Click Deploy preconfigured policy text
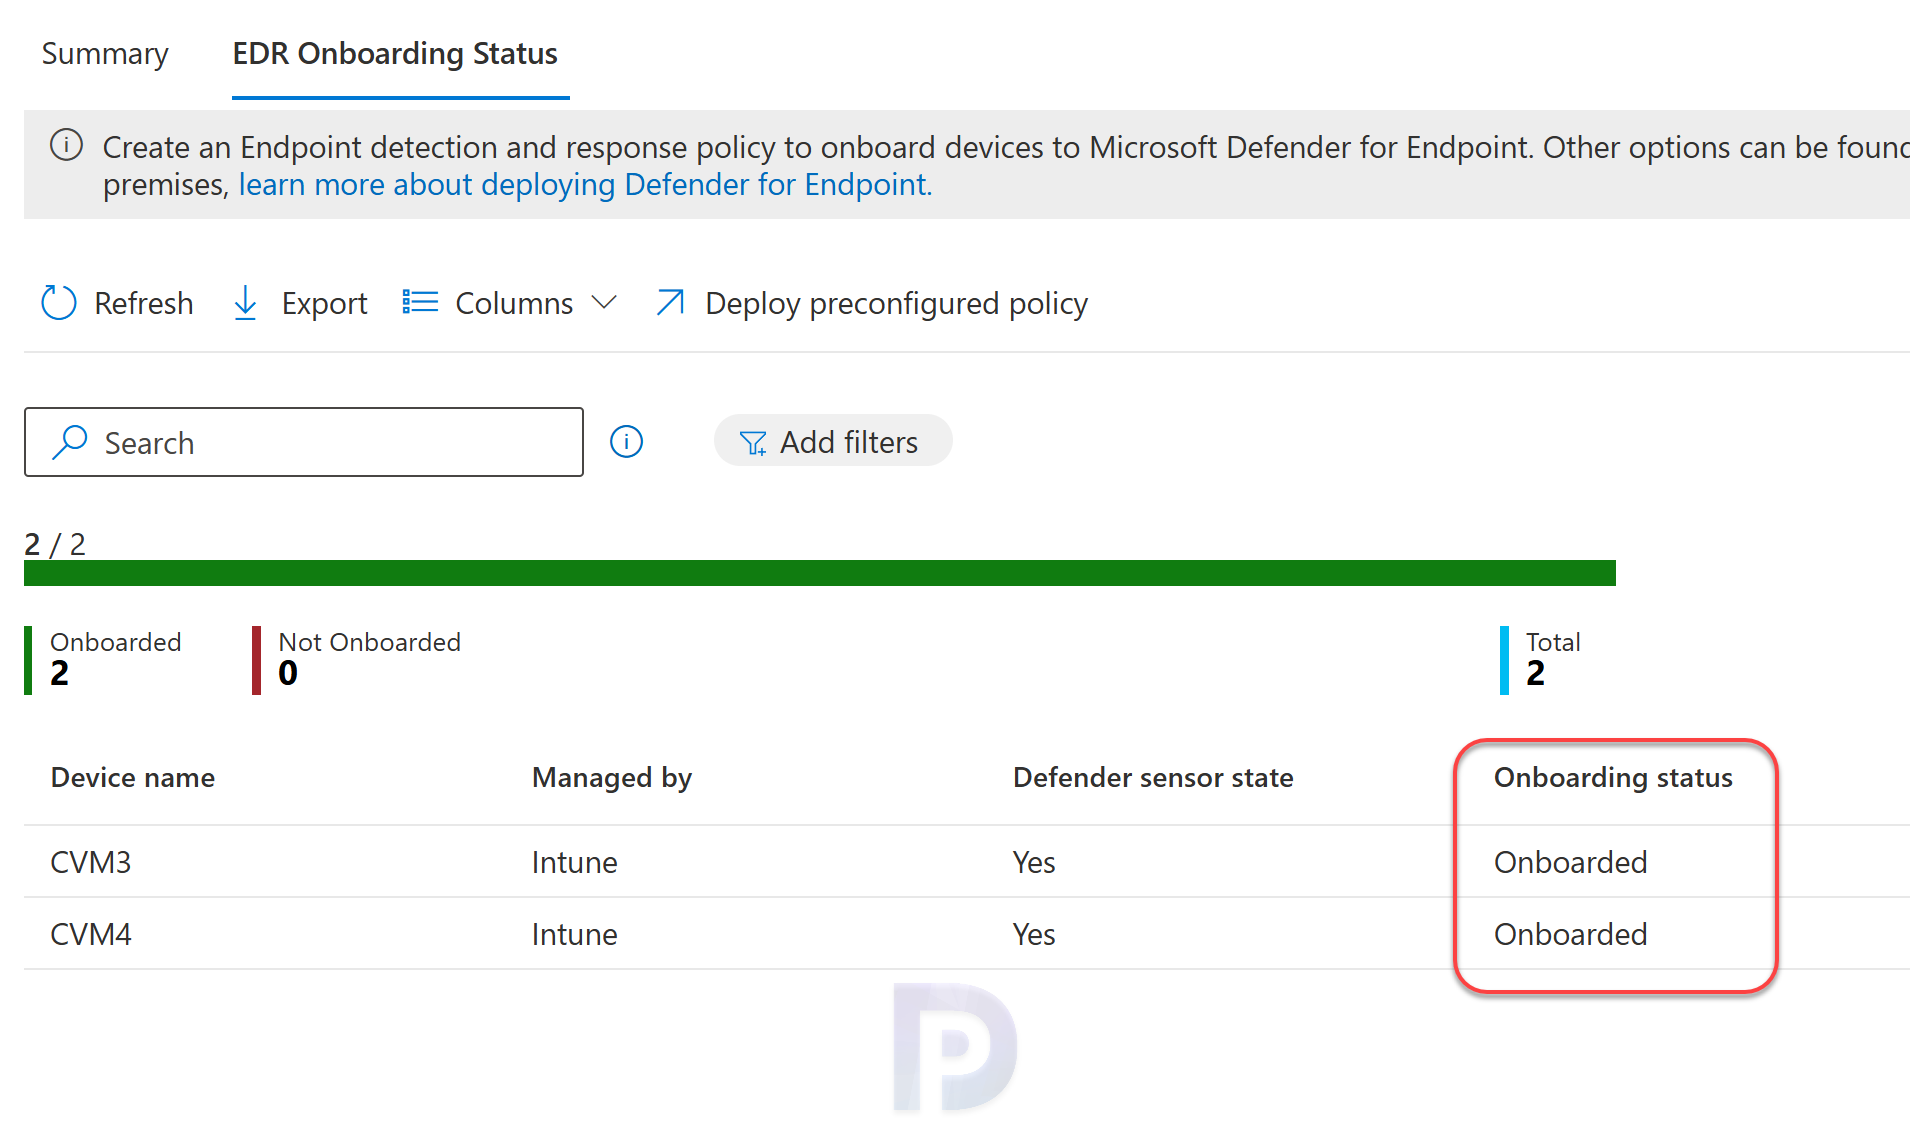The width and height of the screenshot is (1910, 1133). (x=896, y=303)
